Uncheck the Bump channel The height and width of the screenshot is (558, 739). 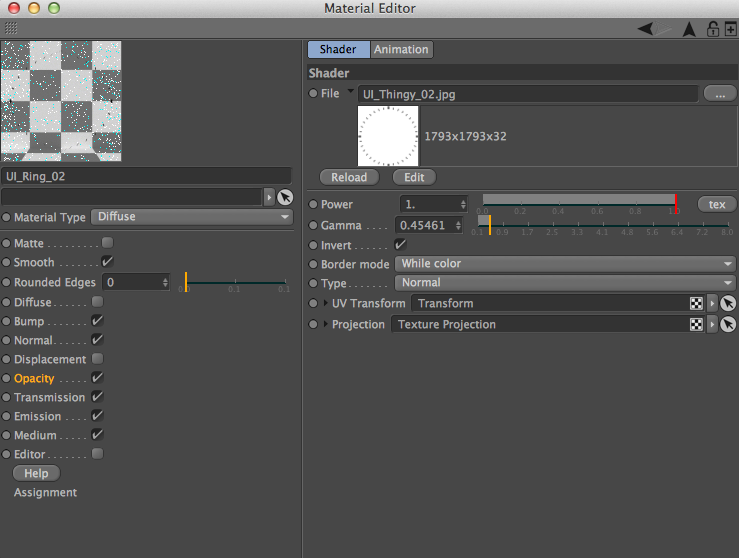98,320
